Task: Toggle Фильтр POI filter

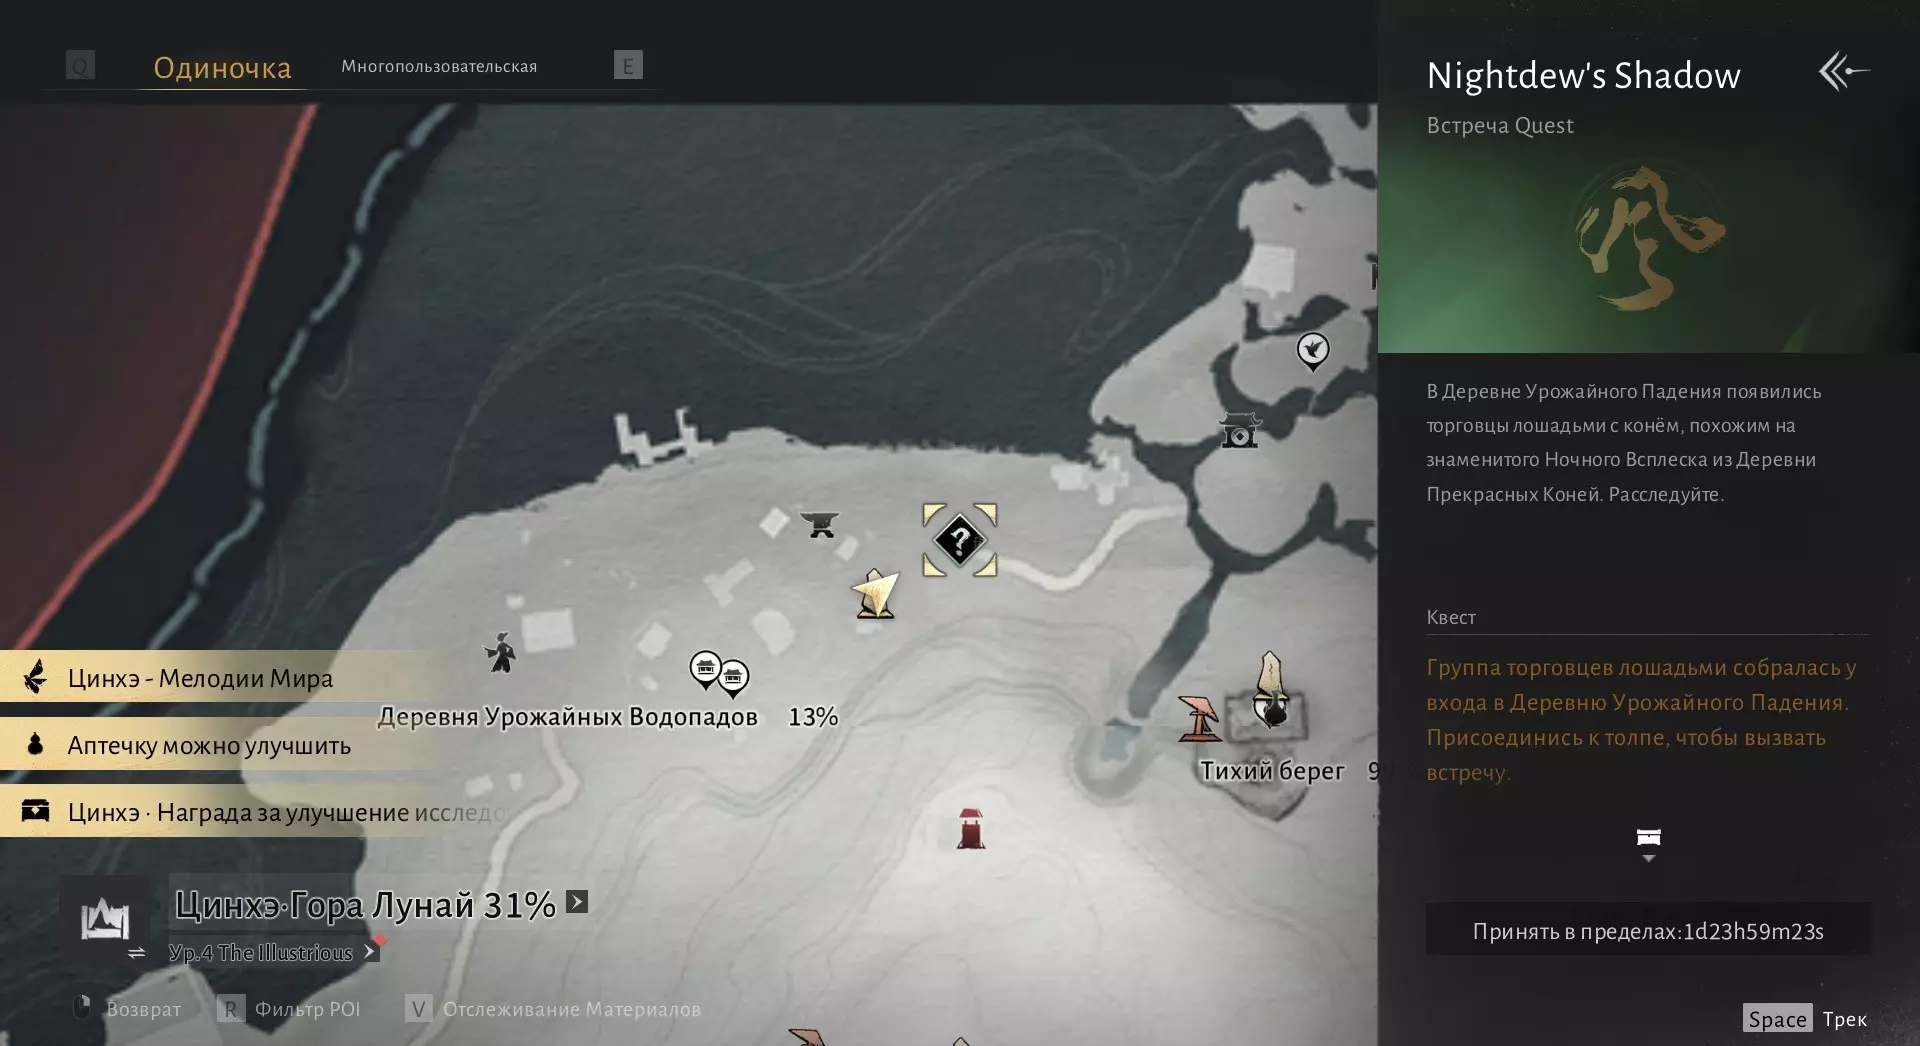Action: pyautogui.click(x=288, y=1009)
